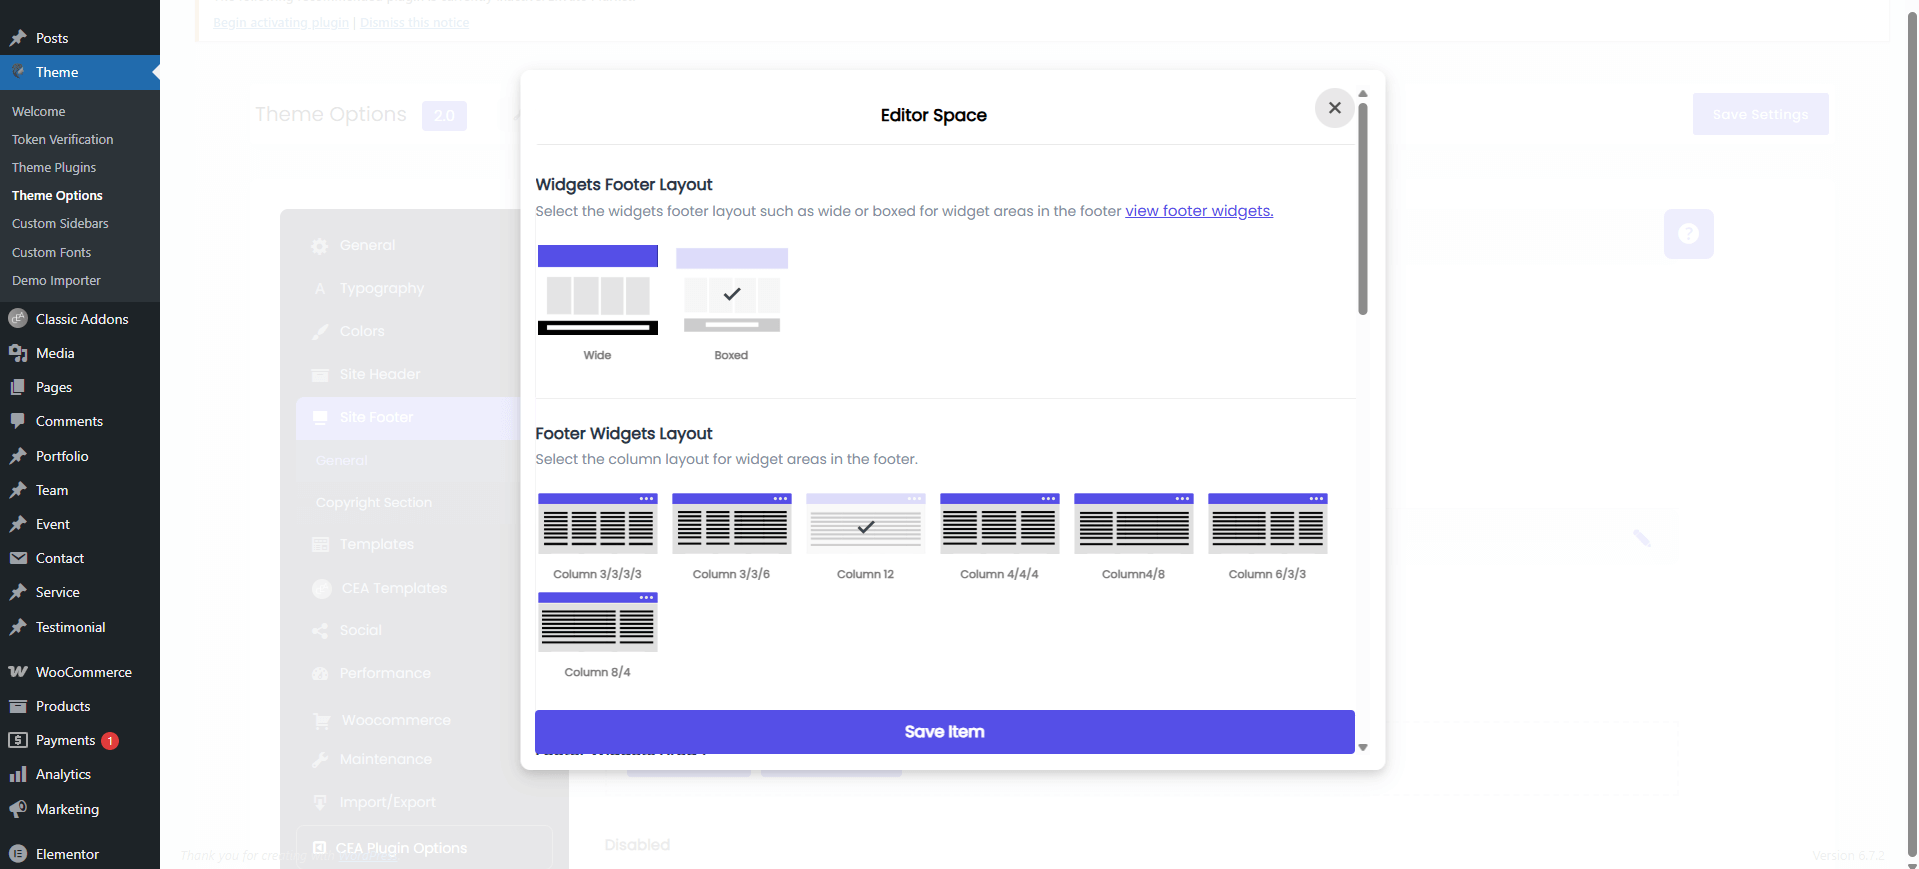Image resolution: width=1919 pixels, height=869 pixels.
Task: Open the Elementor menu item
Action: pos(67,854)
